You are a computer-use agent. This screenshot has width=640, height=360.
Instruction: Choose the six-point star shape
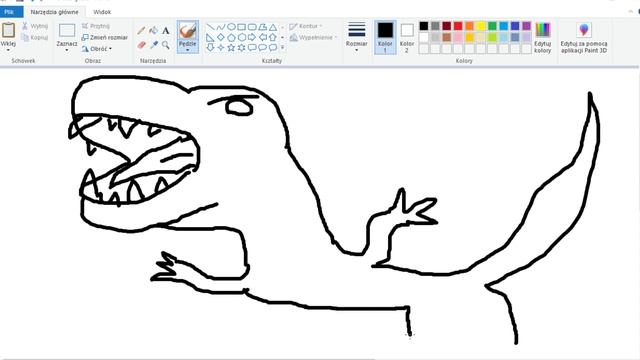click(x=242, y=47)
